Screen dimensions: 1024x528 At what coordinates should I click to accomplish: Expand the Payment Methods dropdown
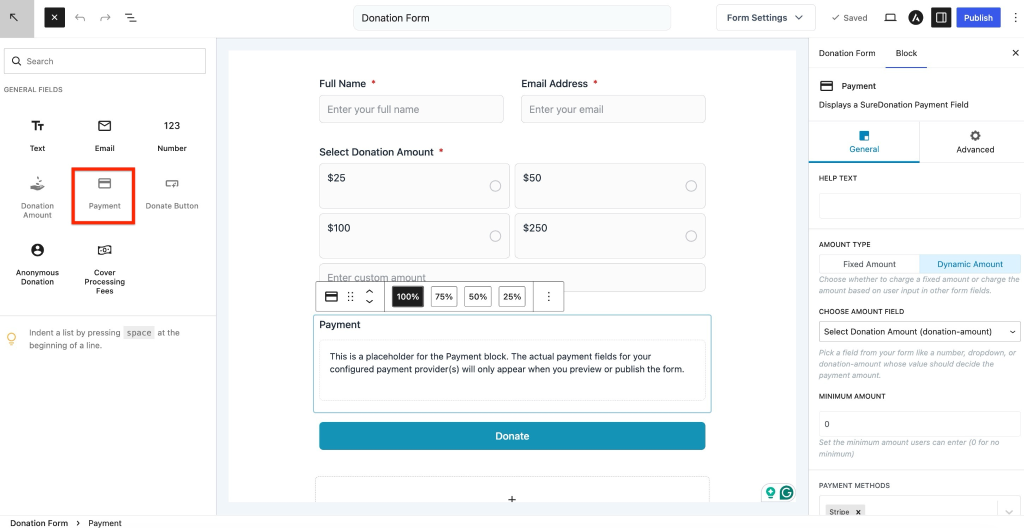[x=1010, y=512]
